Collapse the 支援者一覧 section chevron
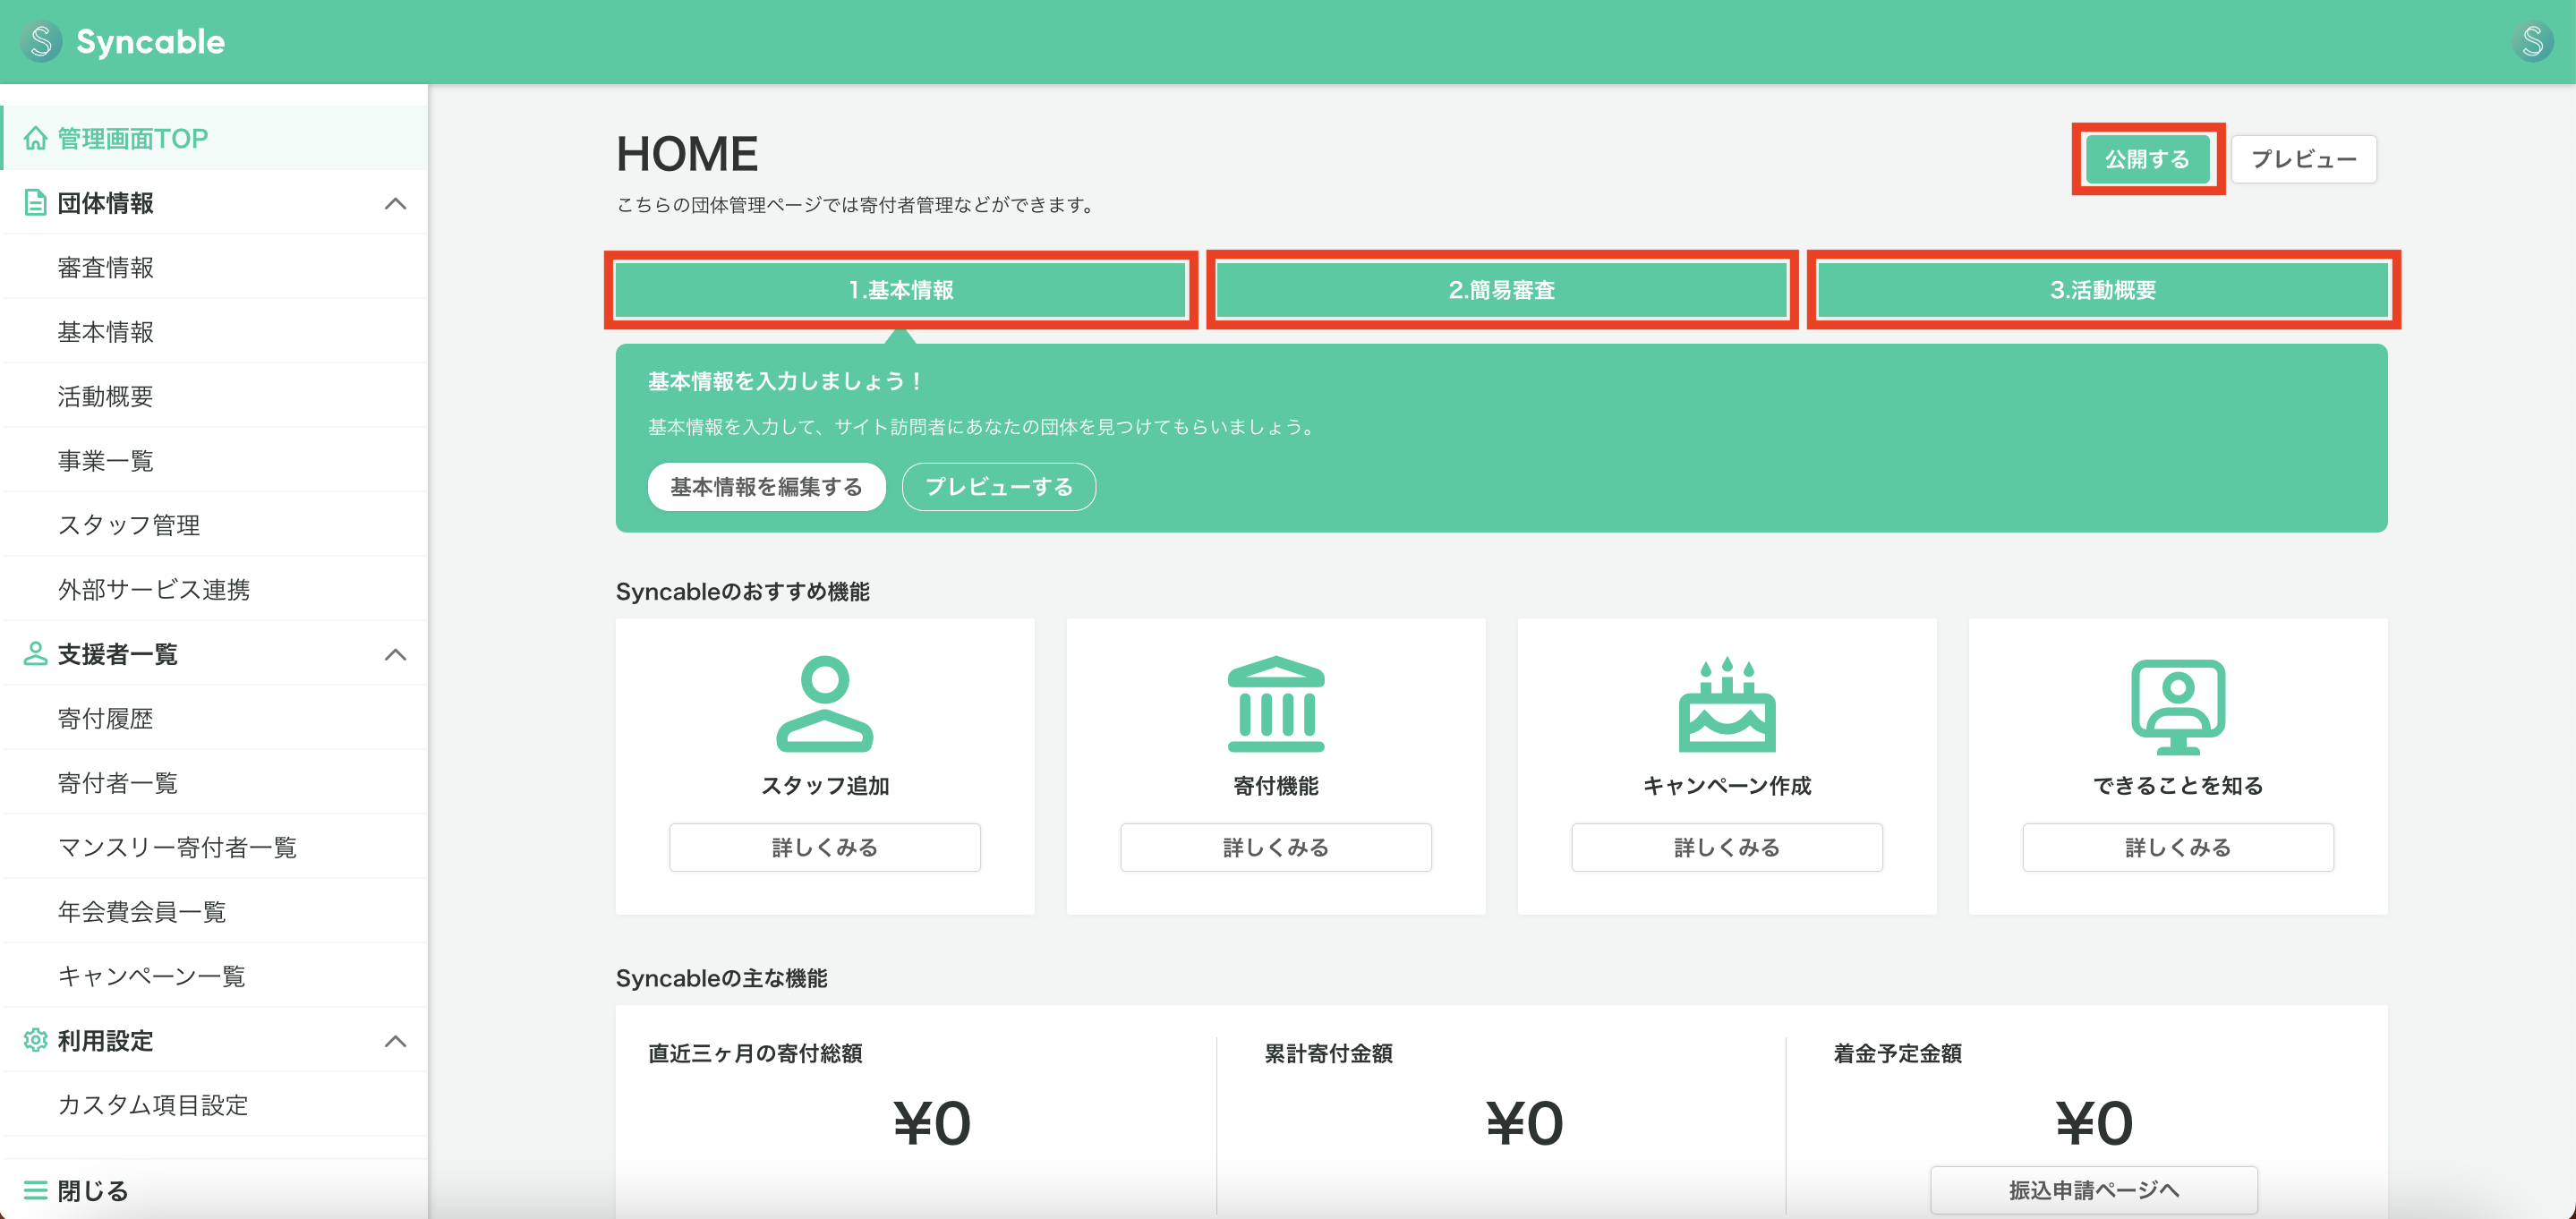The image size is (2576, 1219). [x=396, y=655]
